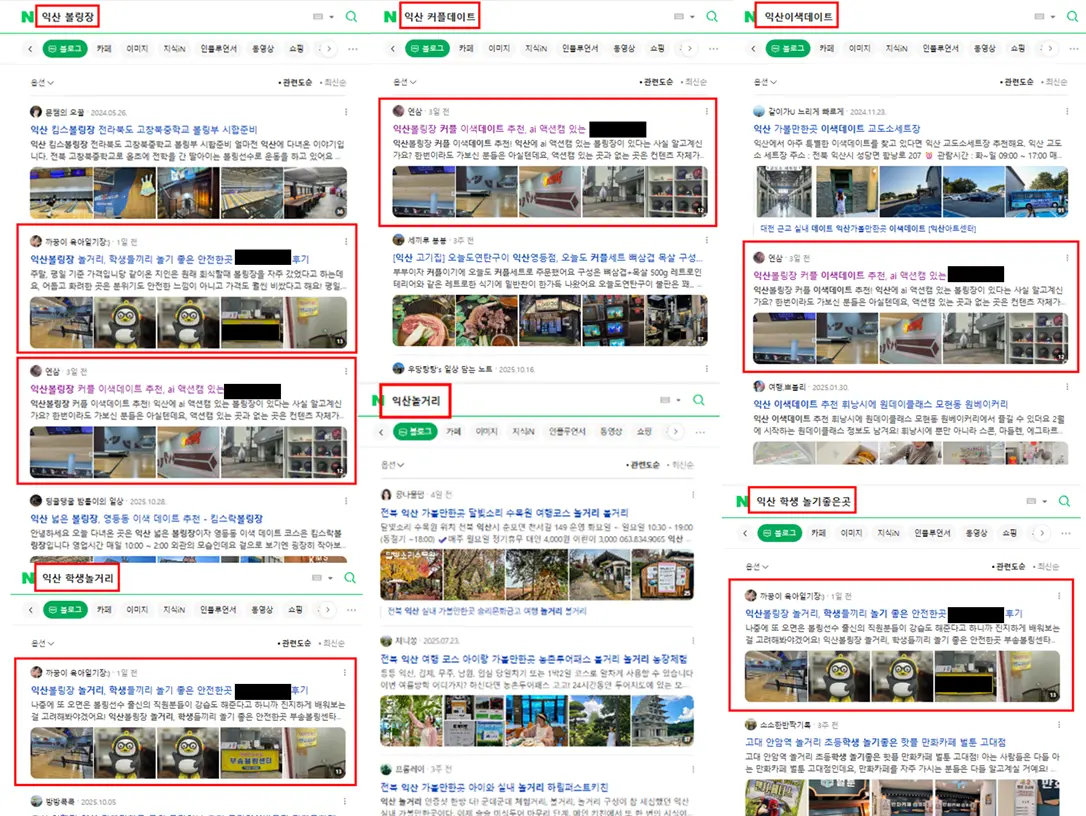Screen dimensions: 1086x816
Task: Open the three-dot more menu in the 익산 학생놀거리 tab row
Action: click(x=352, y=610)
